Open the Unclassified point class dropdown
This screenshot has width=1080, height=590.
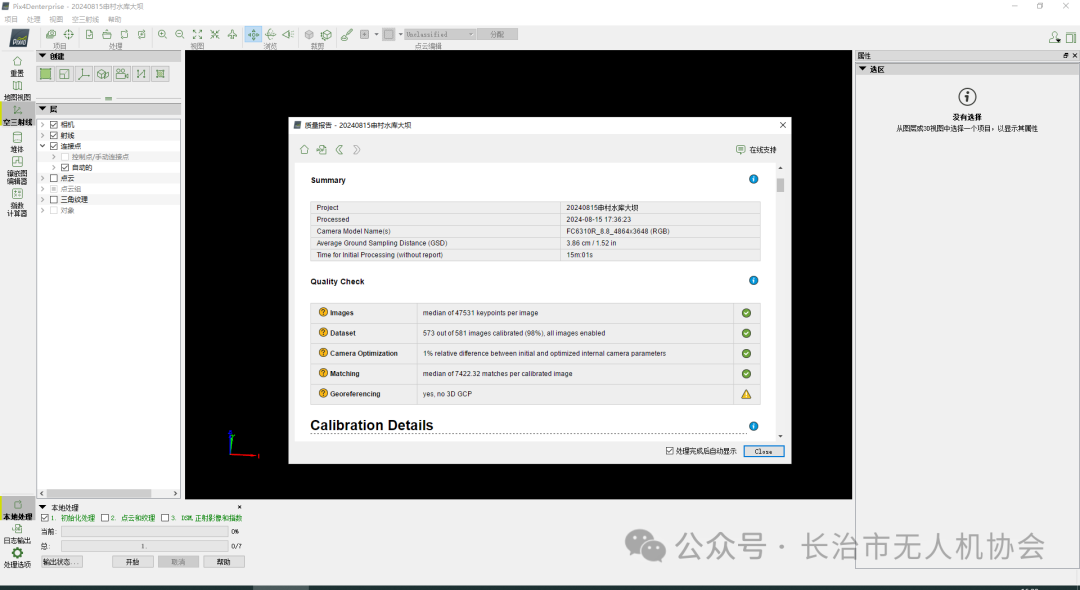[439, 34]
